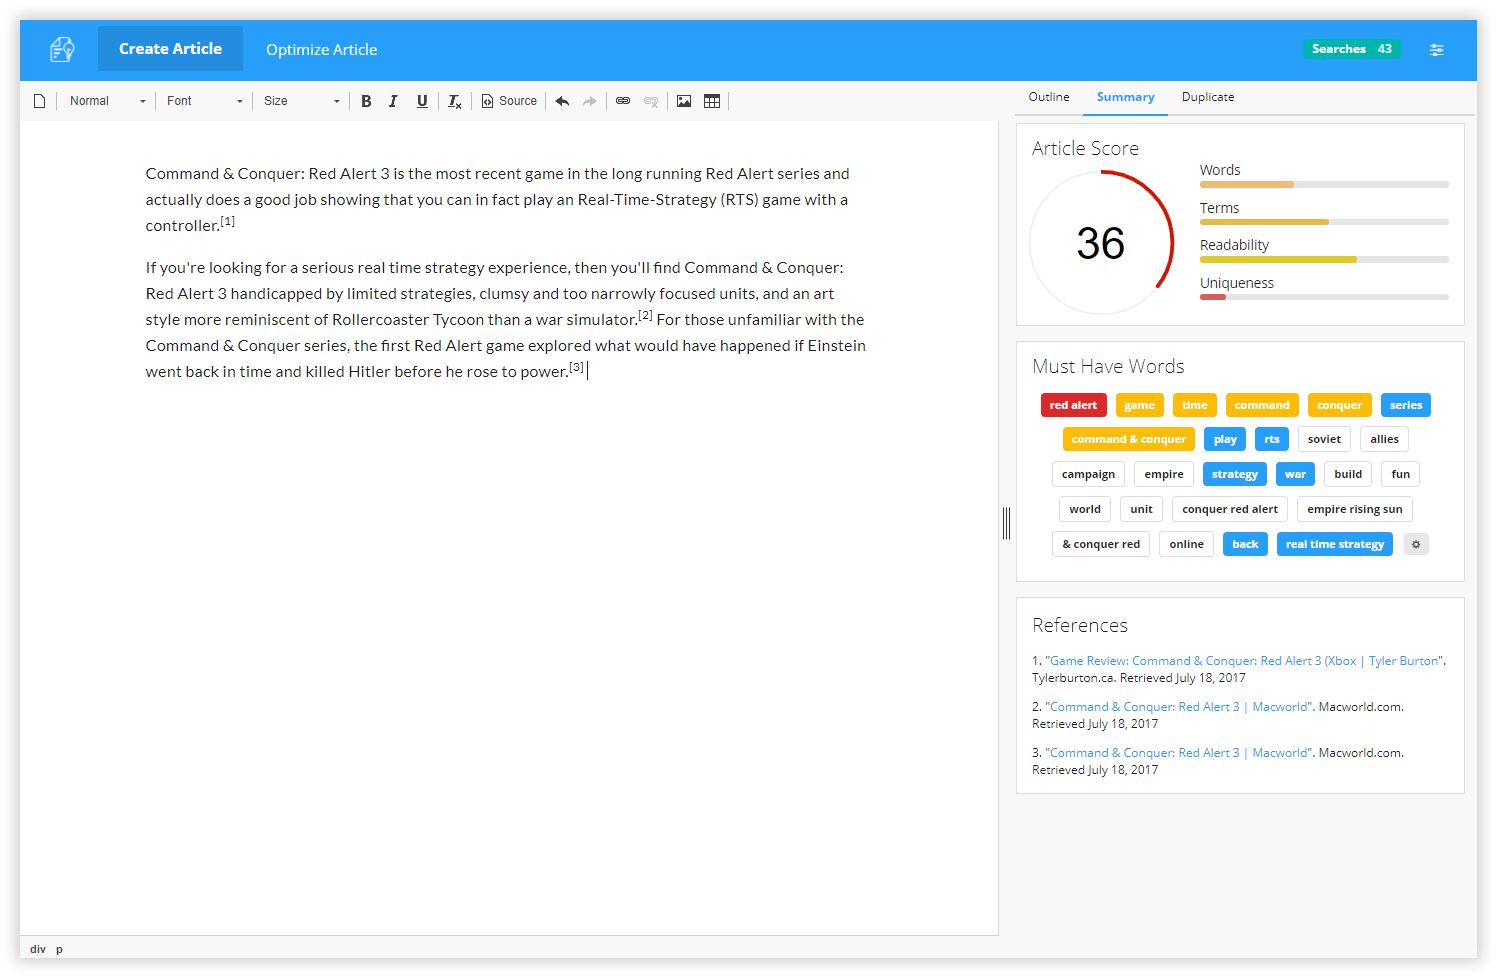Click the 'play' keyword tag

coord(1225,439)
